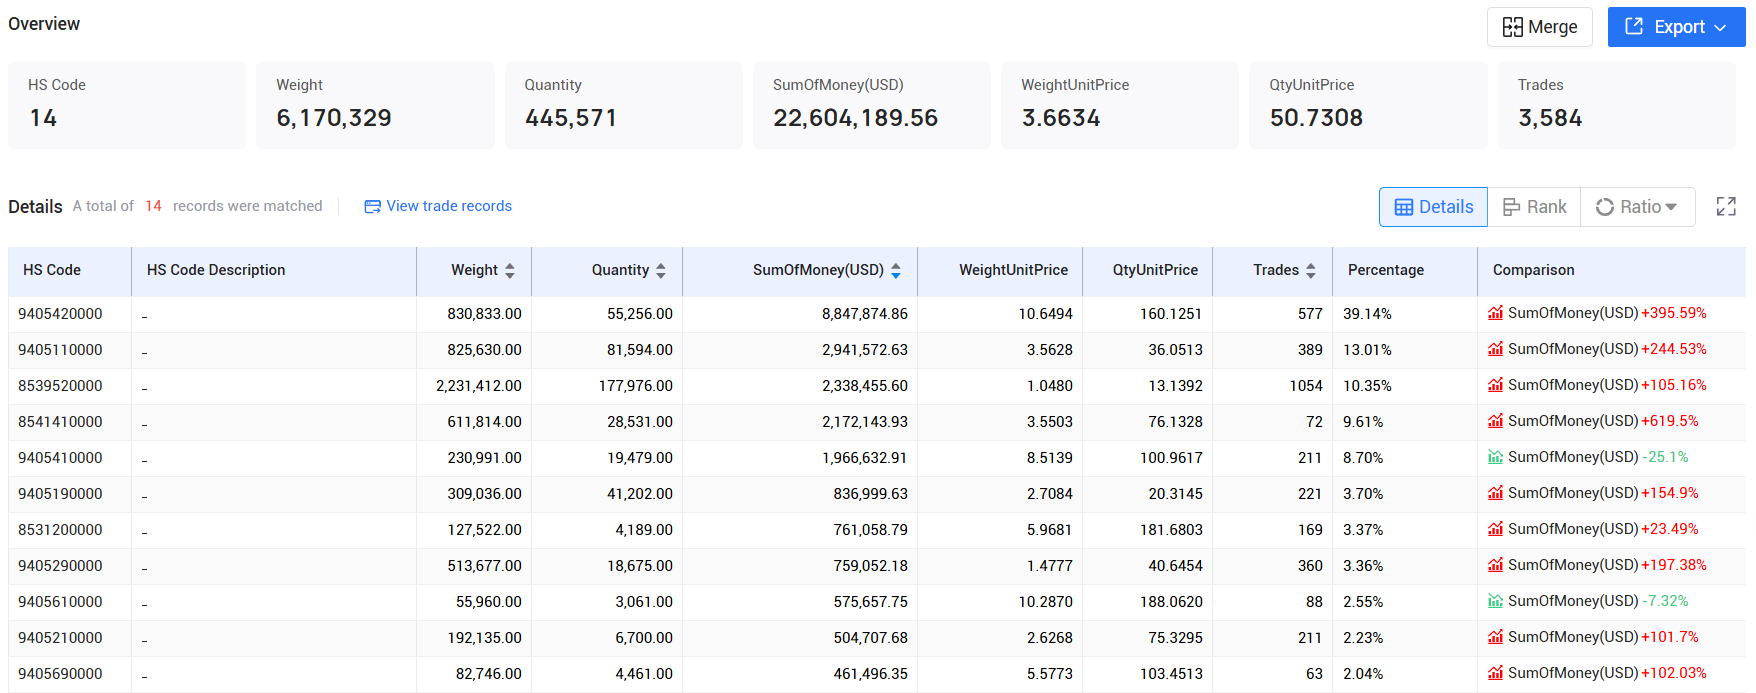This screenshot has height=693, width=1756.
Task: Click the Weight overview card 6,170,329
Action: click(375, 105)
